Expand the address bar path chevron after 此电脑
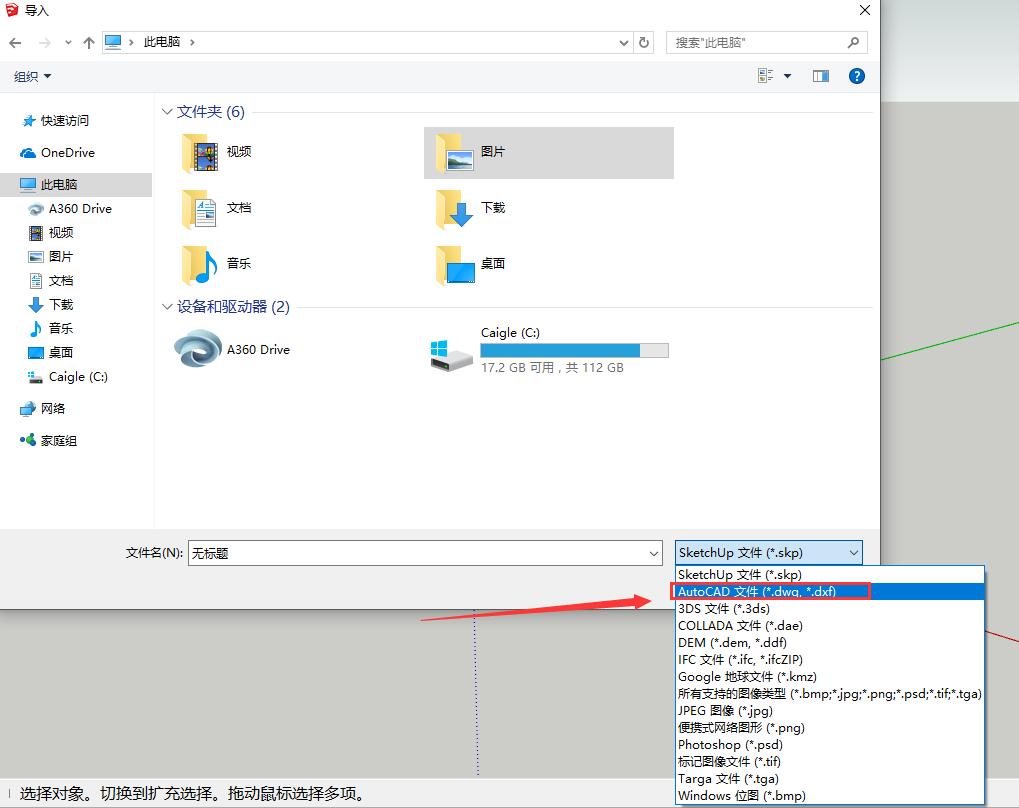The height and width of the screenshot is (808, 1019). point(192,42)
